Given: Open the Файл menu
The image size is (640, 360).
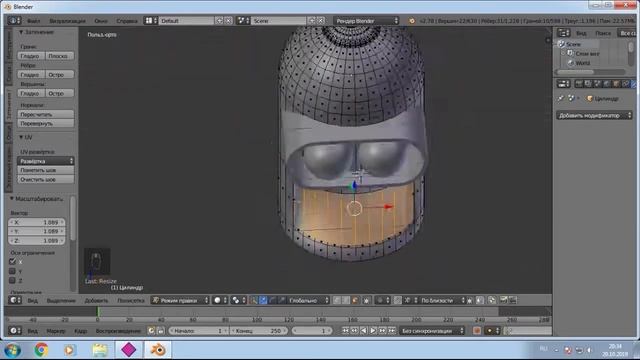Looking at the screenshot, I should tap(33, 20).
